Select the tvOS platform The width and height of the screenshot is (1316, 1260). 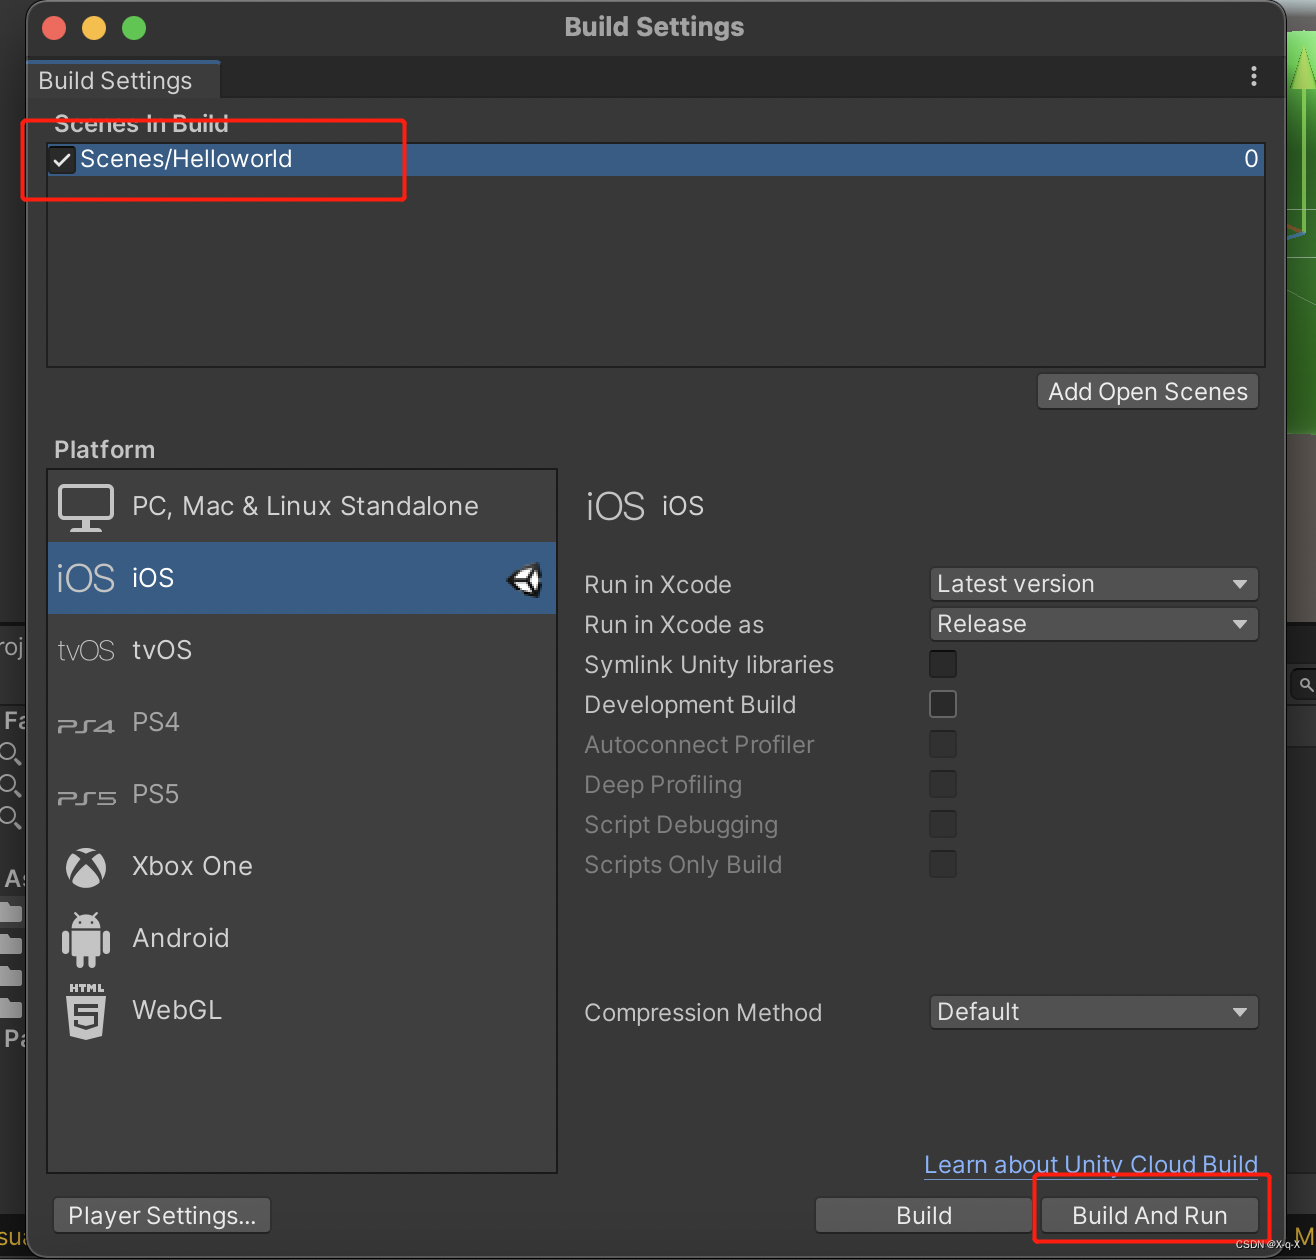(302, 650)
